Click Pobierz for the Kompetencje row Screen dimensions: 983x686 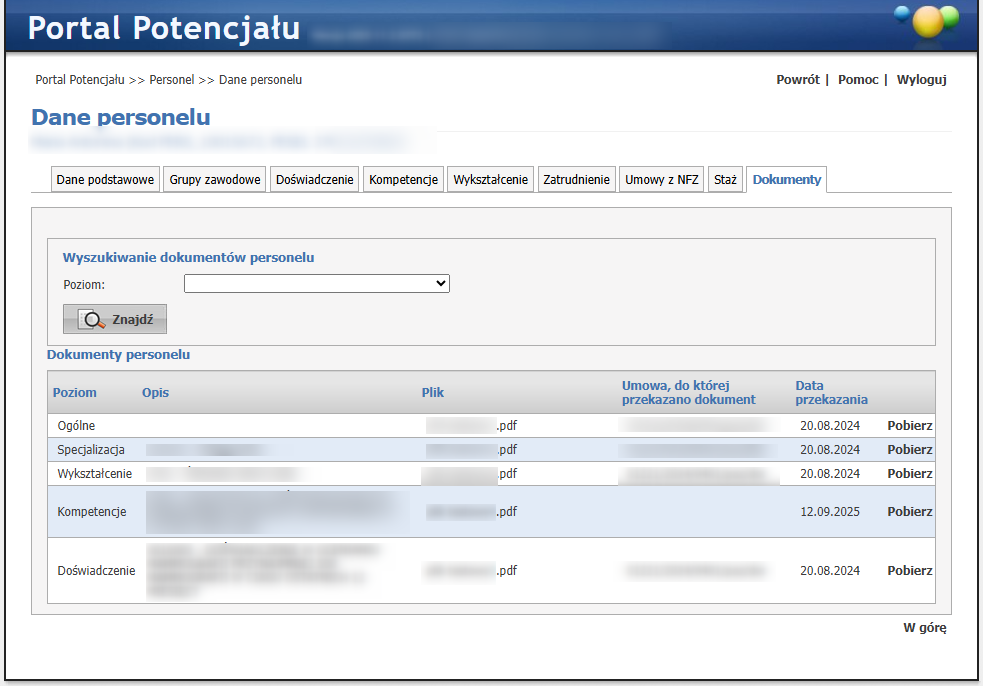[x=909, y=512]
